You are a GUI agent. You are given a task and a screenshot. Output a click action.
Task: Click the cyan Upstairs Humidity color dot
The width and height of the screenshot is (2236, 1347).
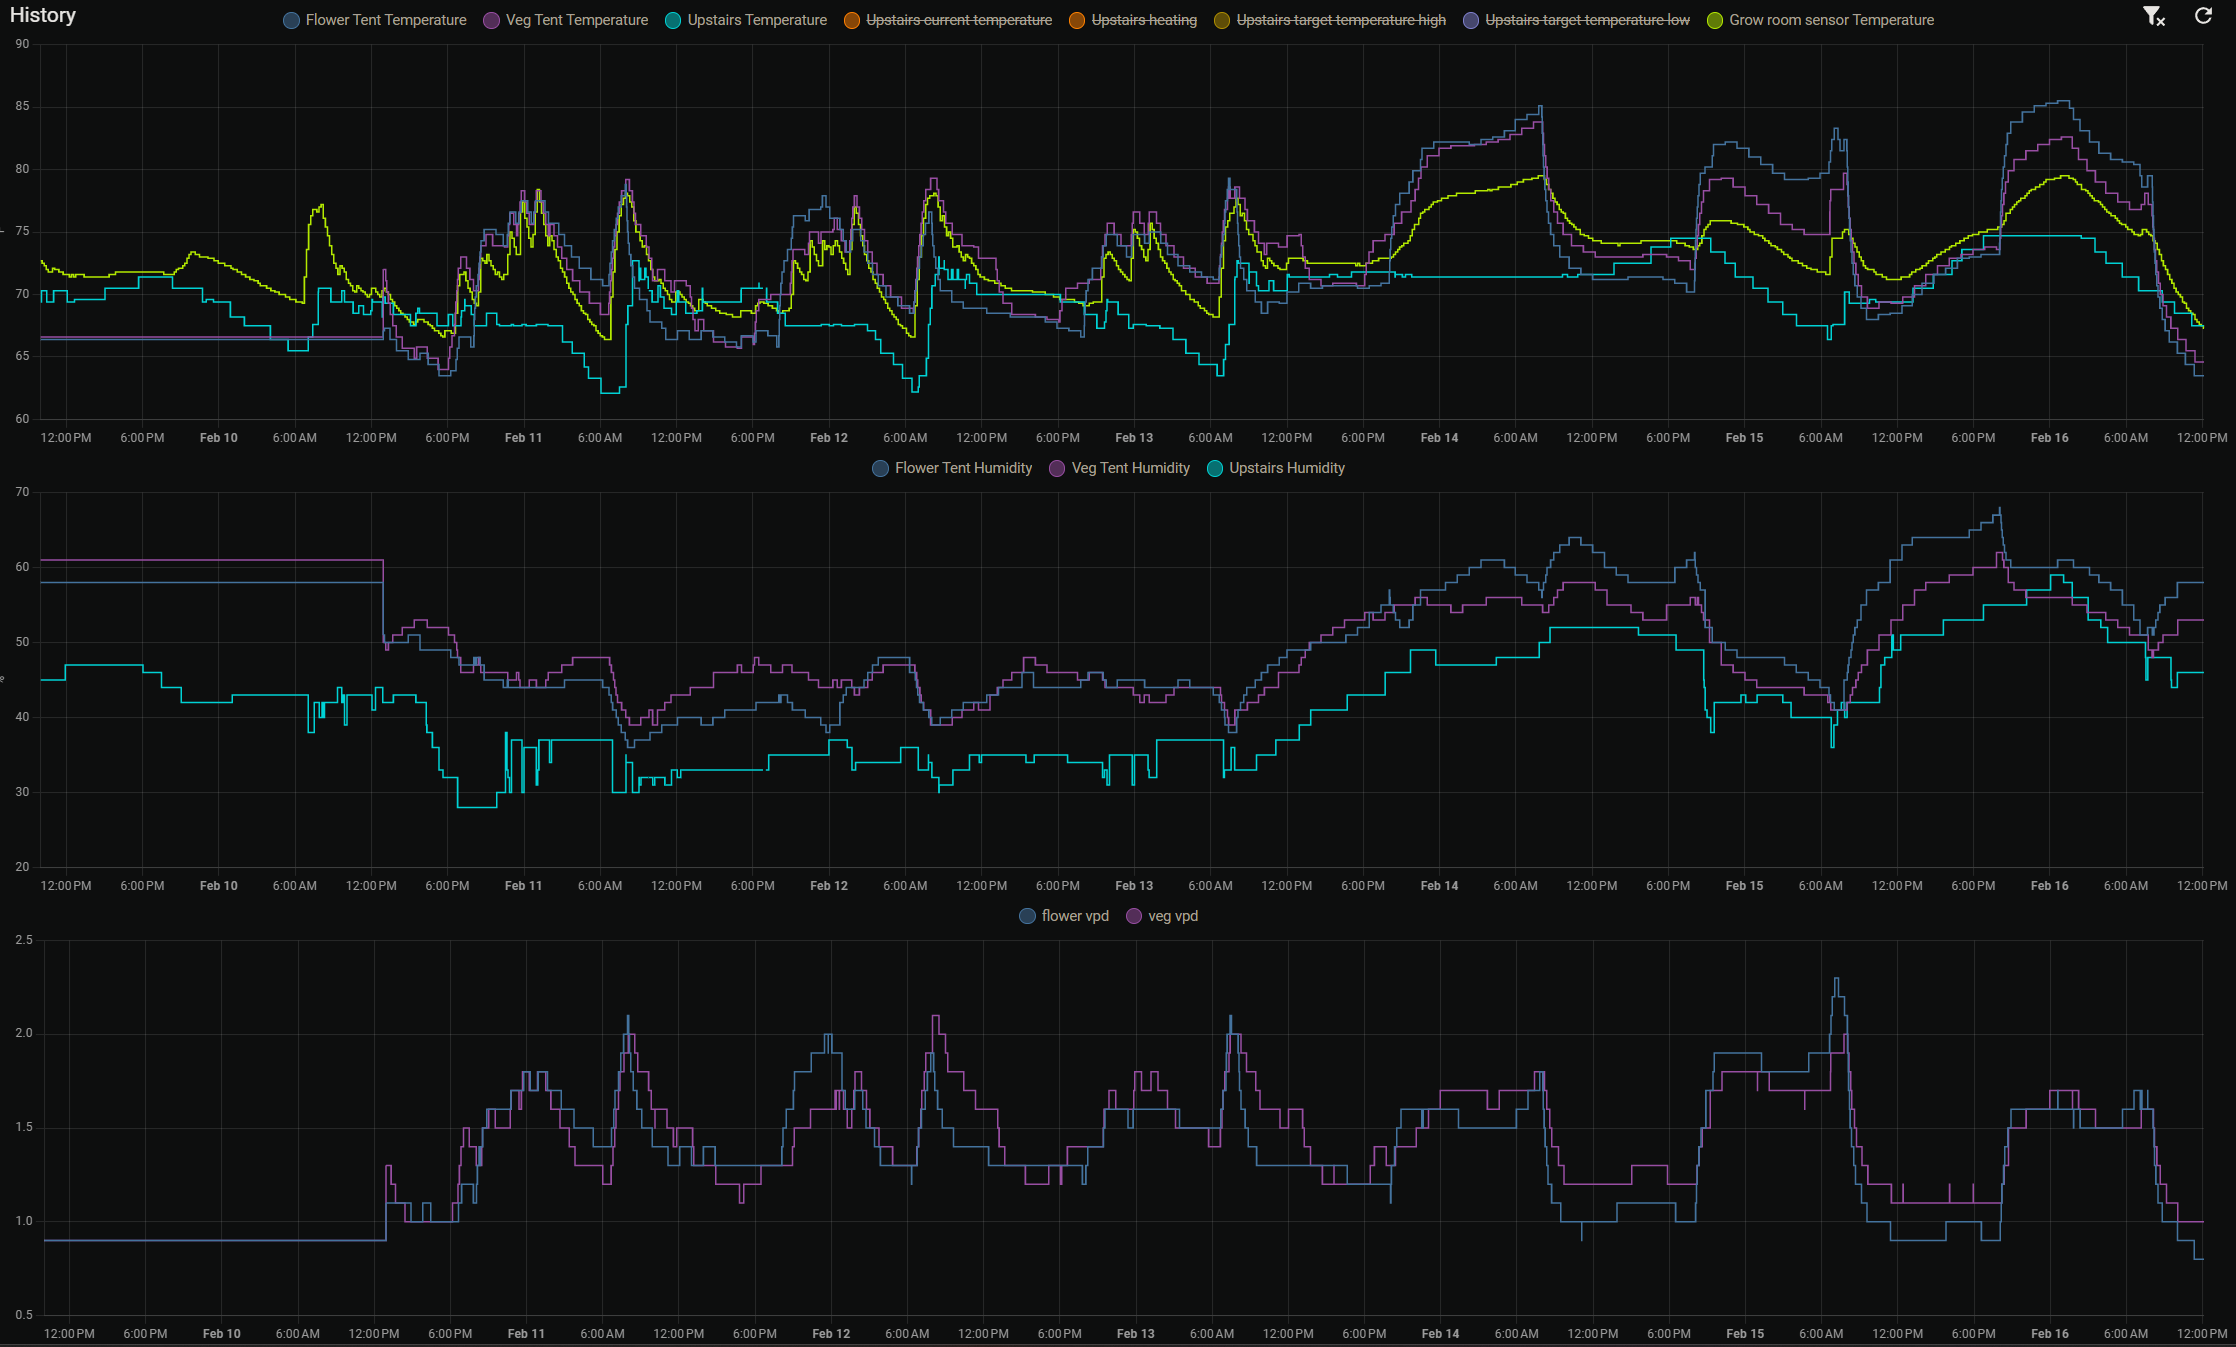(x=1215, y=469)
